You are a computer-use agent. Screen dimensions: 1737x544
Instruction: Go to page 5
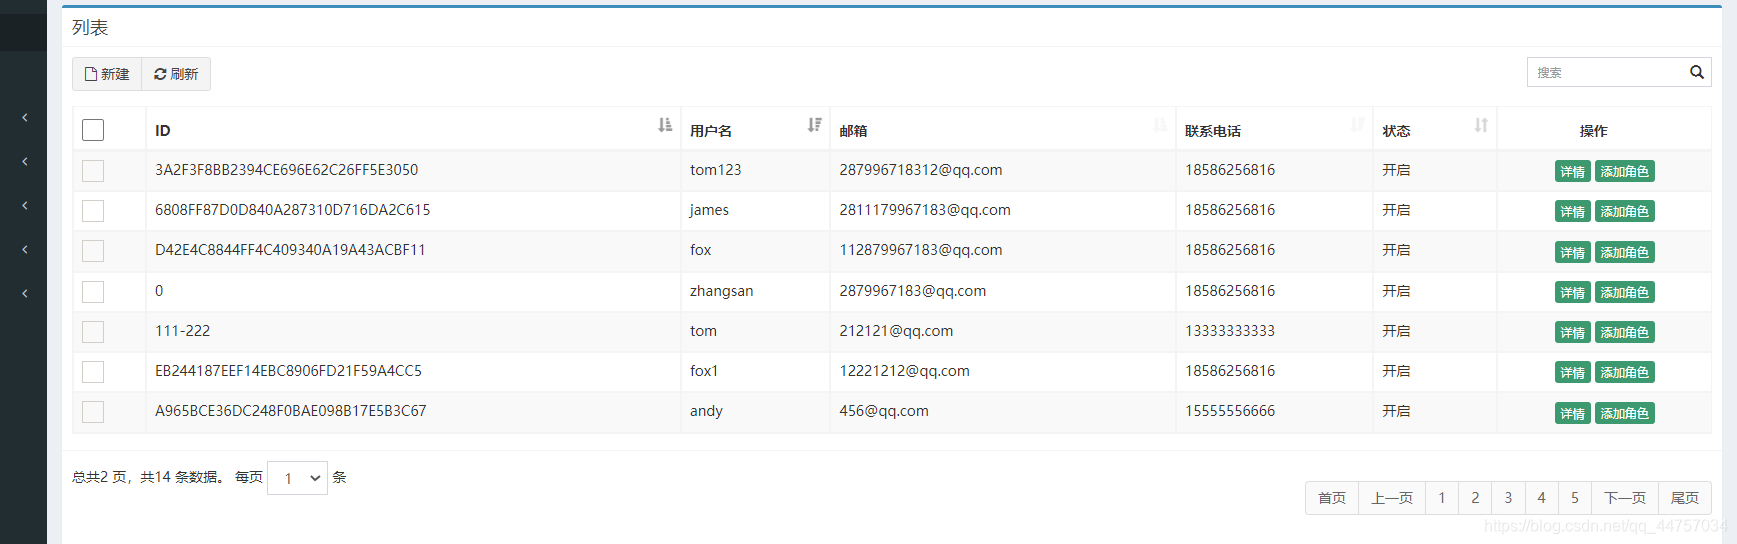point(1575,498)
